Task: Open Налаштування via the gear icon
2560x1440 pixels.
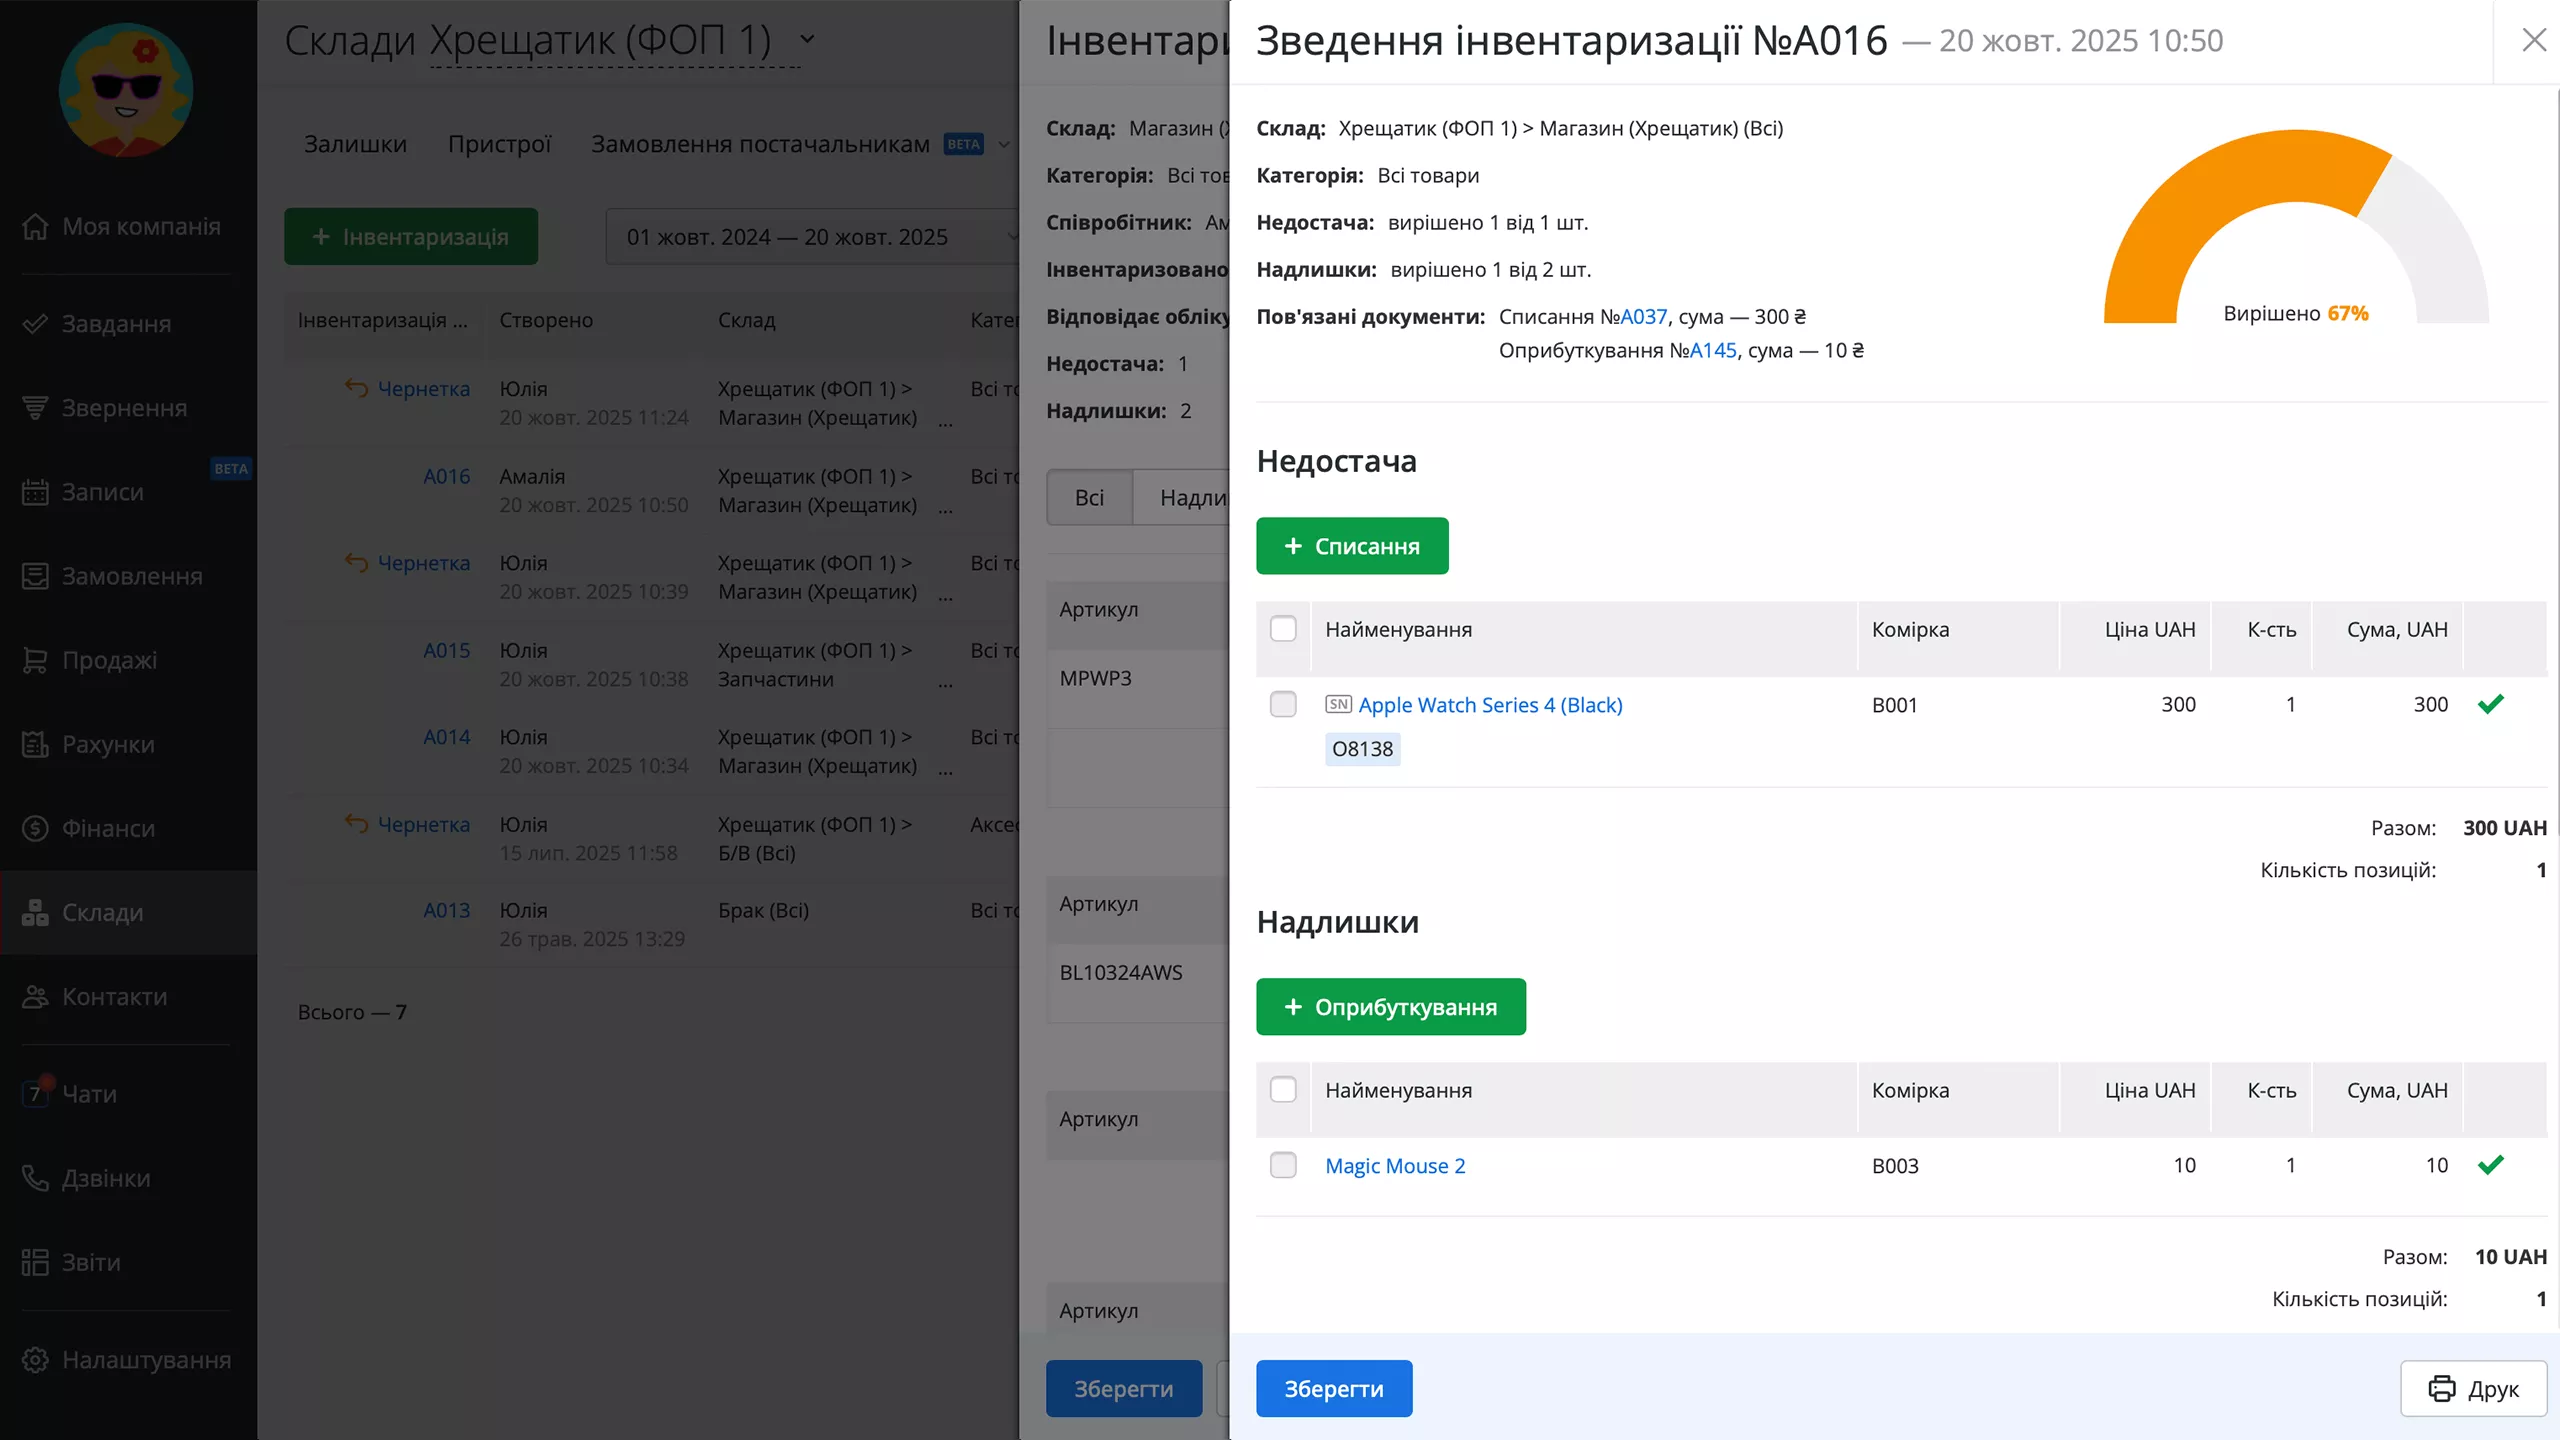Action: [146, 1359]
